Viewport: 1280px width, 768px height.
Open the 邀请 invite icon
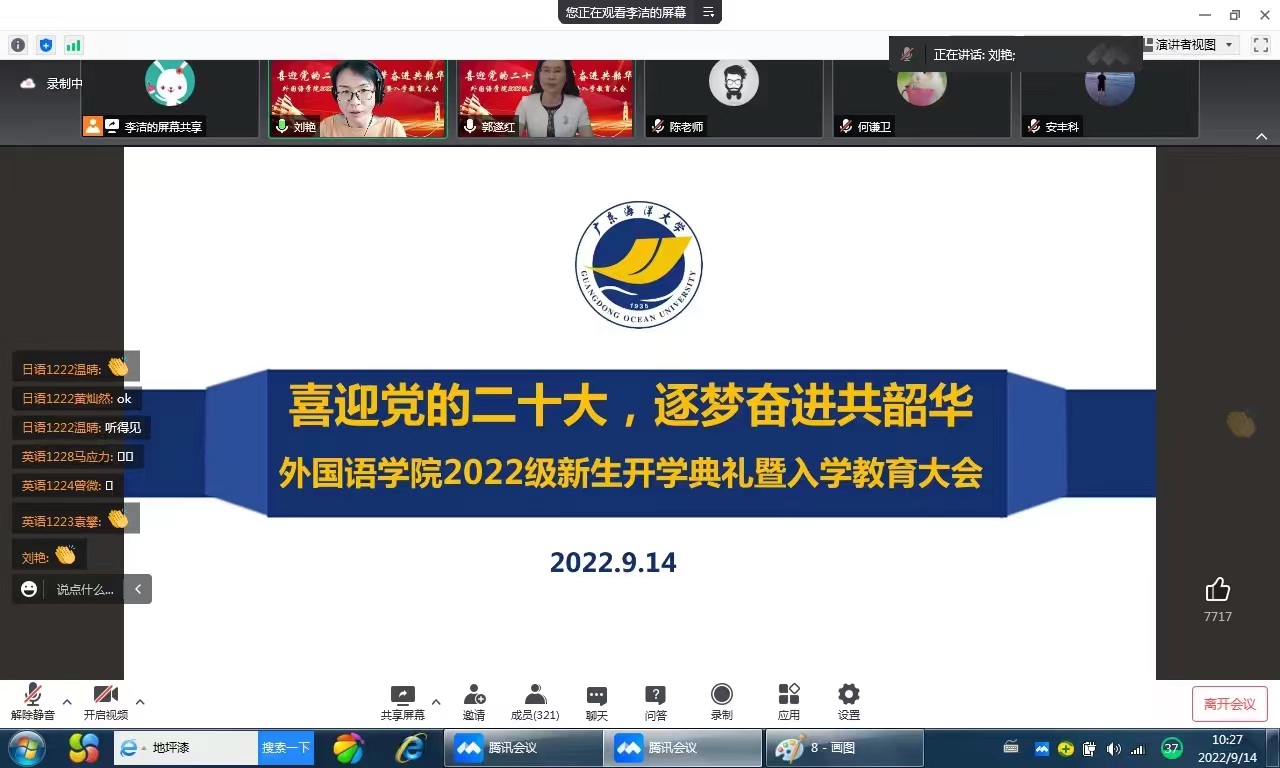pyautogui.click(x=474, y=701)
